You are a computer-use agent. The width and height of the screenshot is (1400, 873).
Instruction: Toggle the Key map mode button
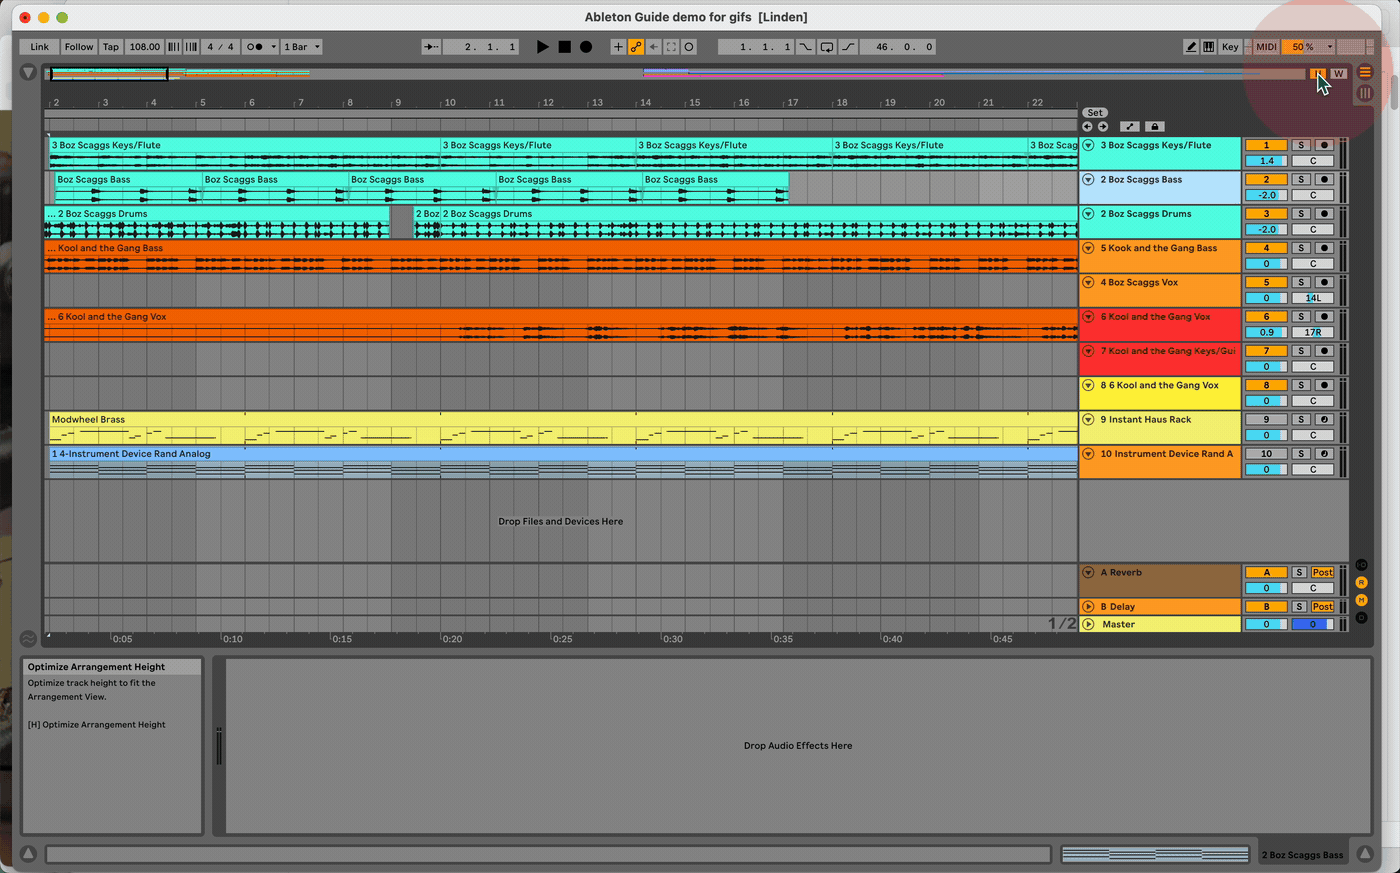pyautogui.click(x=1230, y=47)
